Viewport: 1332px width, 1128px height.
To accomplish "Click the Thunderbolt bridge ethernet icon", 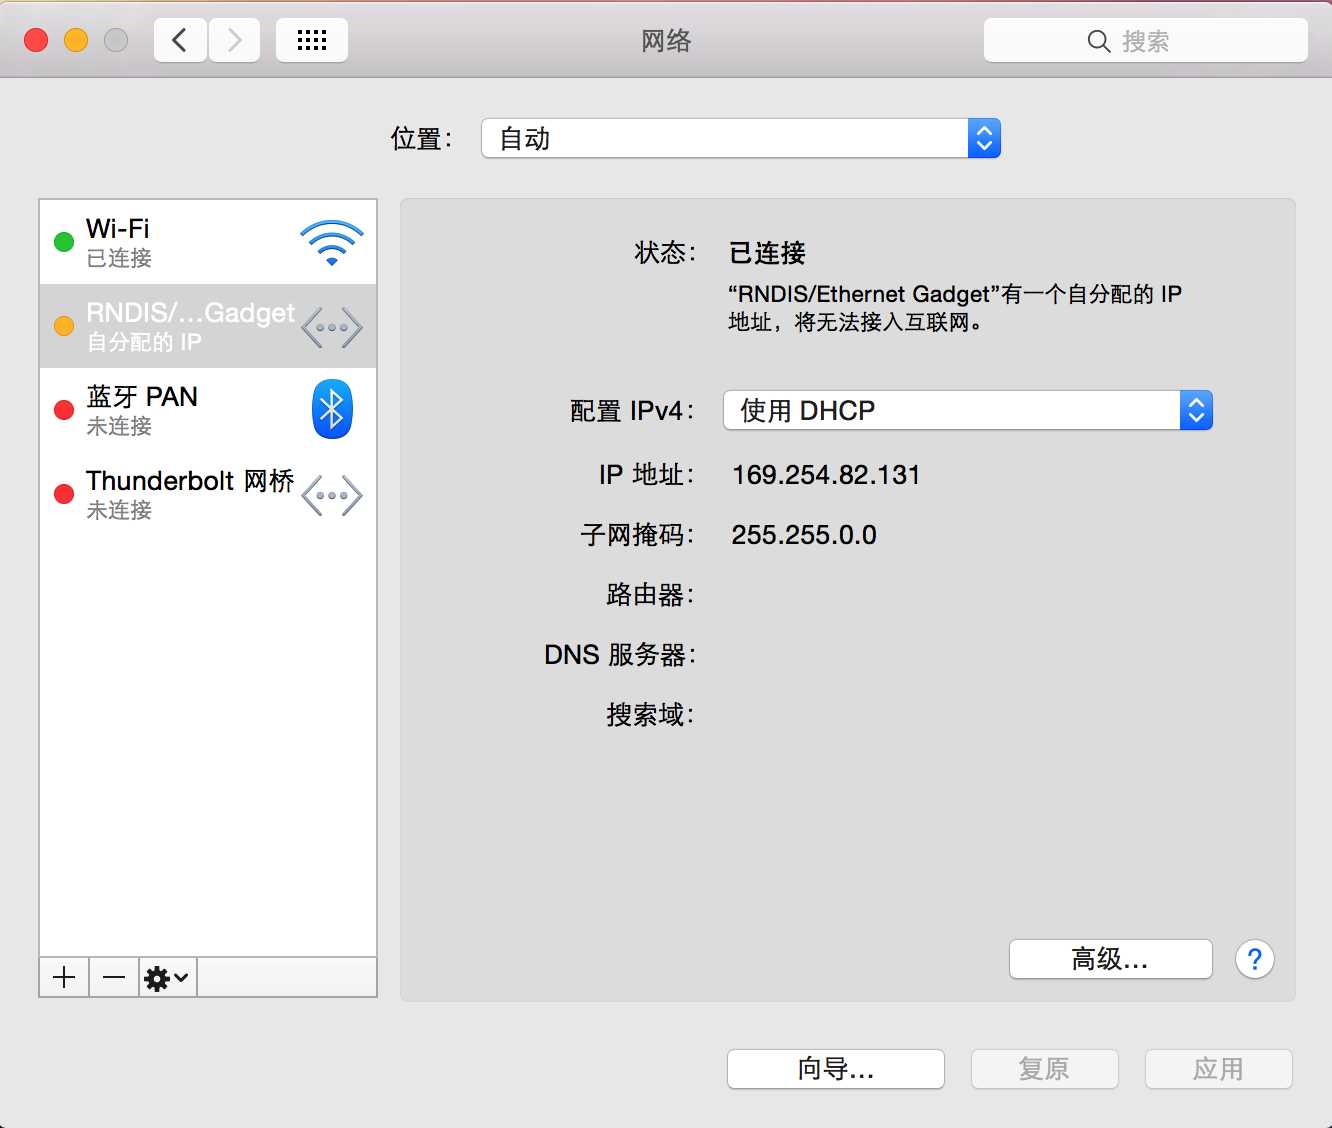I will coord(332,495).
